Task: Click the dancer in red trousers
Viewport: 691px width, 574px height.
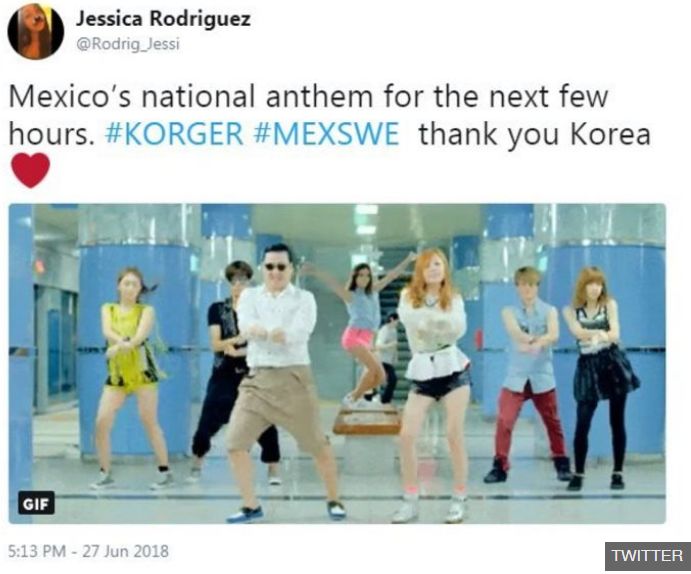Action: pyautogui.click(x=530, y=374)
